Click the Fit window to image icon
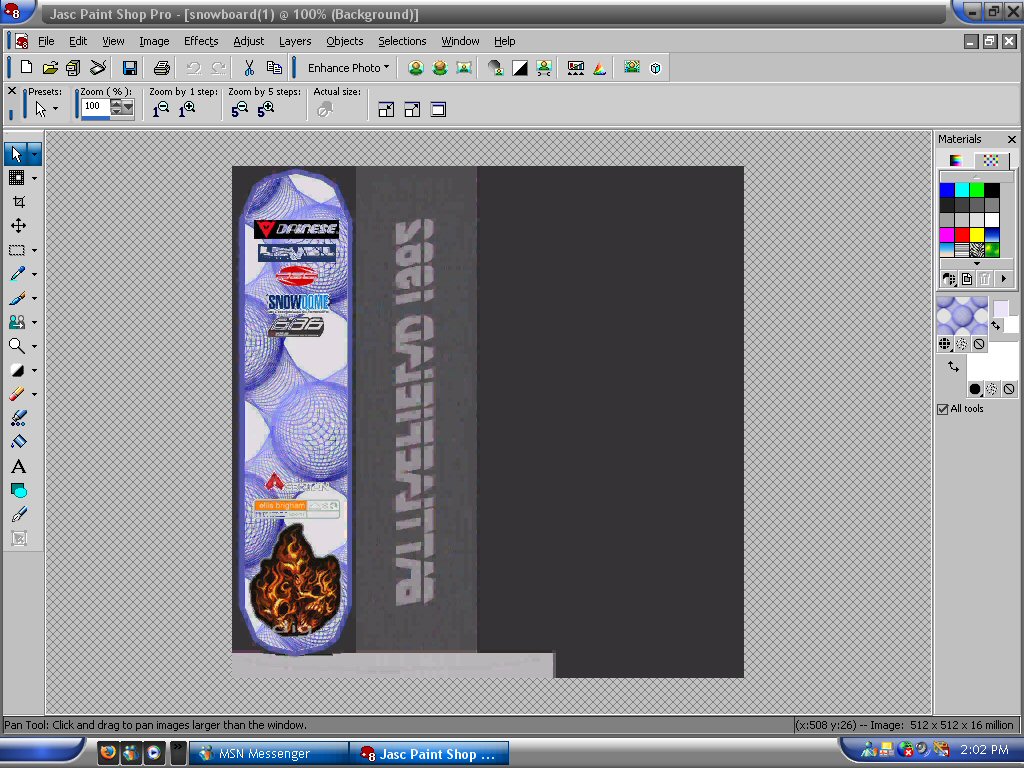Screen dimensions: 1024x768 pos(387,110)
